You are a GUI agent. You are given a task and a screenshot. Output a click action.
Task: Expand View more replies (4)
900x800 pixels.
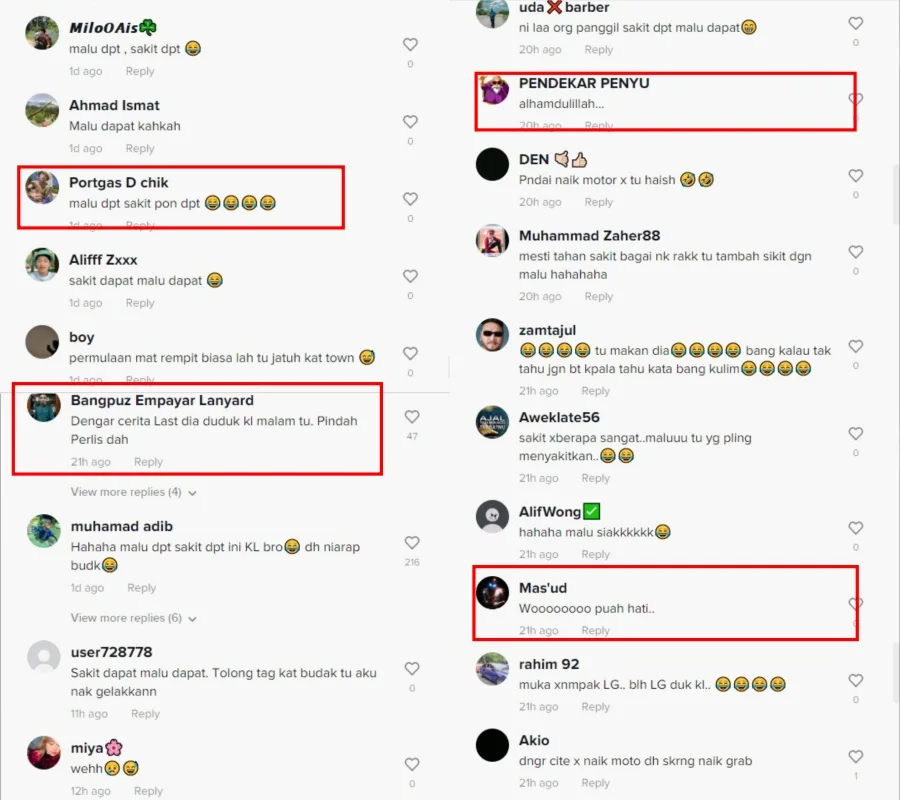(133, 492)
